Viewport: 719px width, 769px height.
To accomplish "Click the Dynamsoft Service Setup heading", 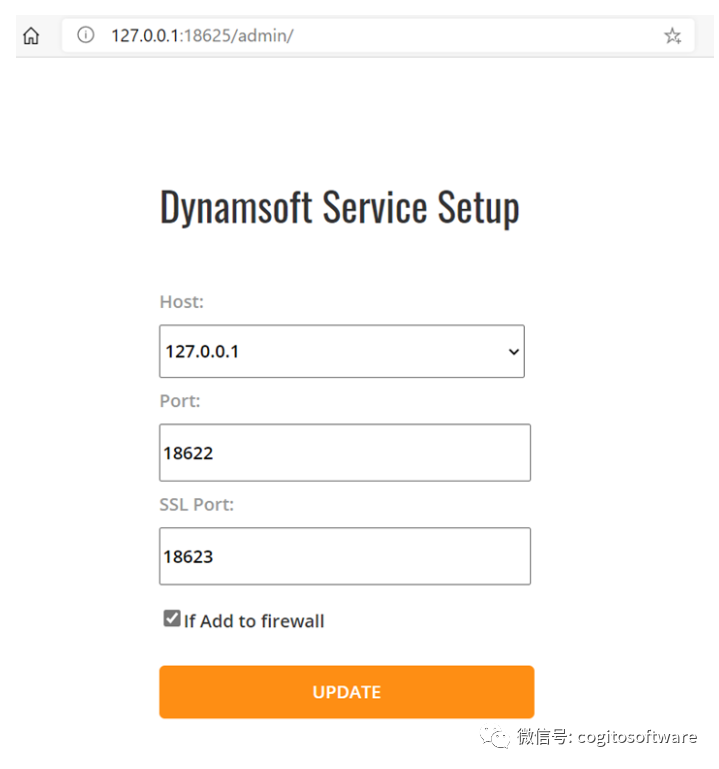I will click(339, 208).
